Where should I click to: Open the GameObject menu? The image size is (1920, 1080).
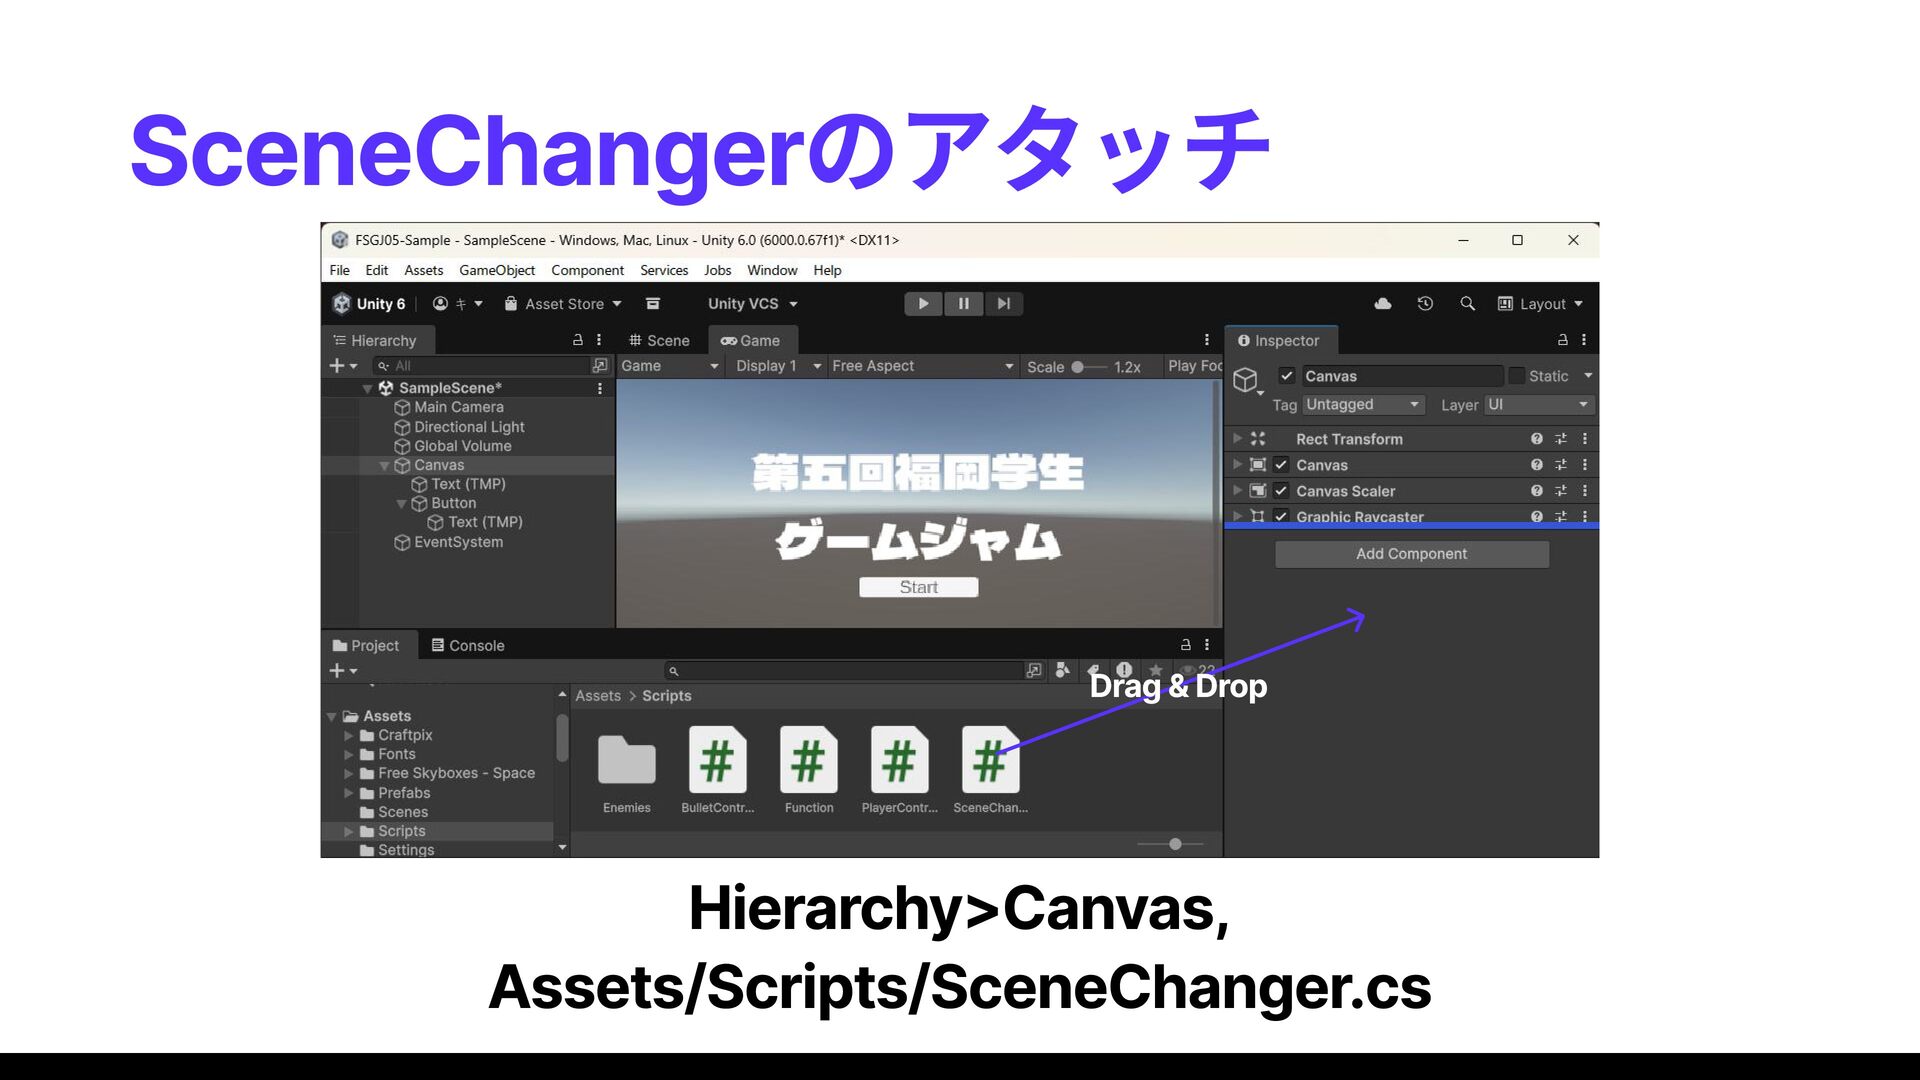(496, 270)
